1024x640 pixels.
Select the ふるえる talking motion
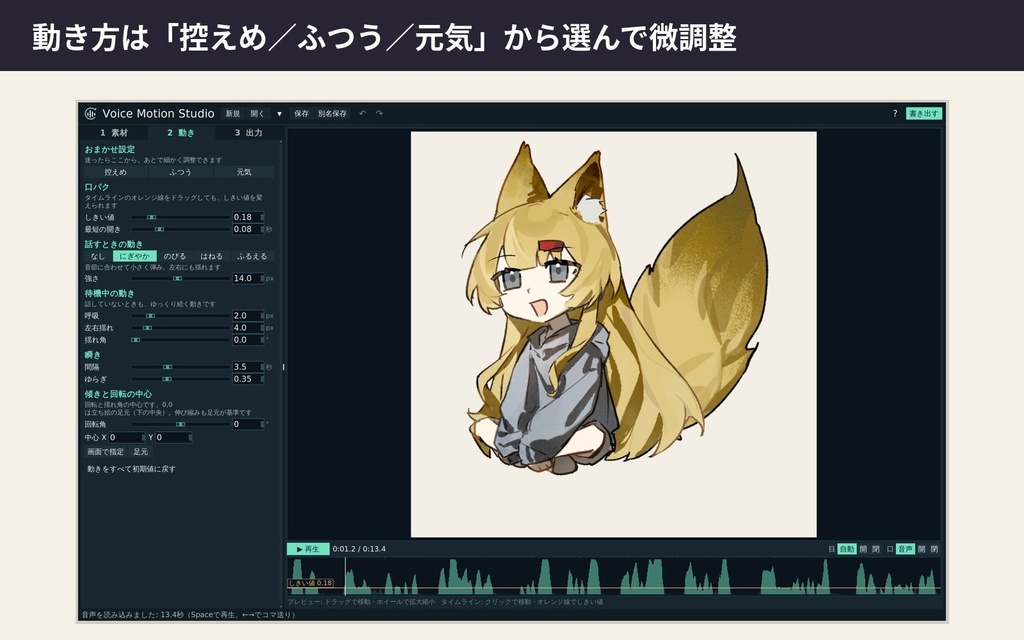(x=252, y=257)
